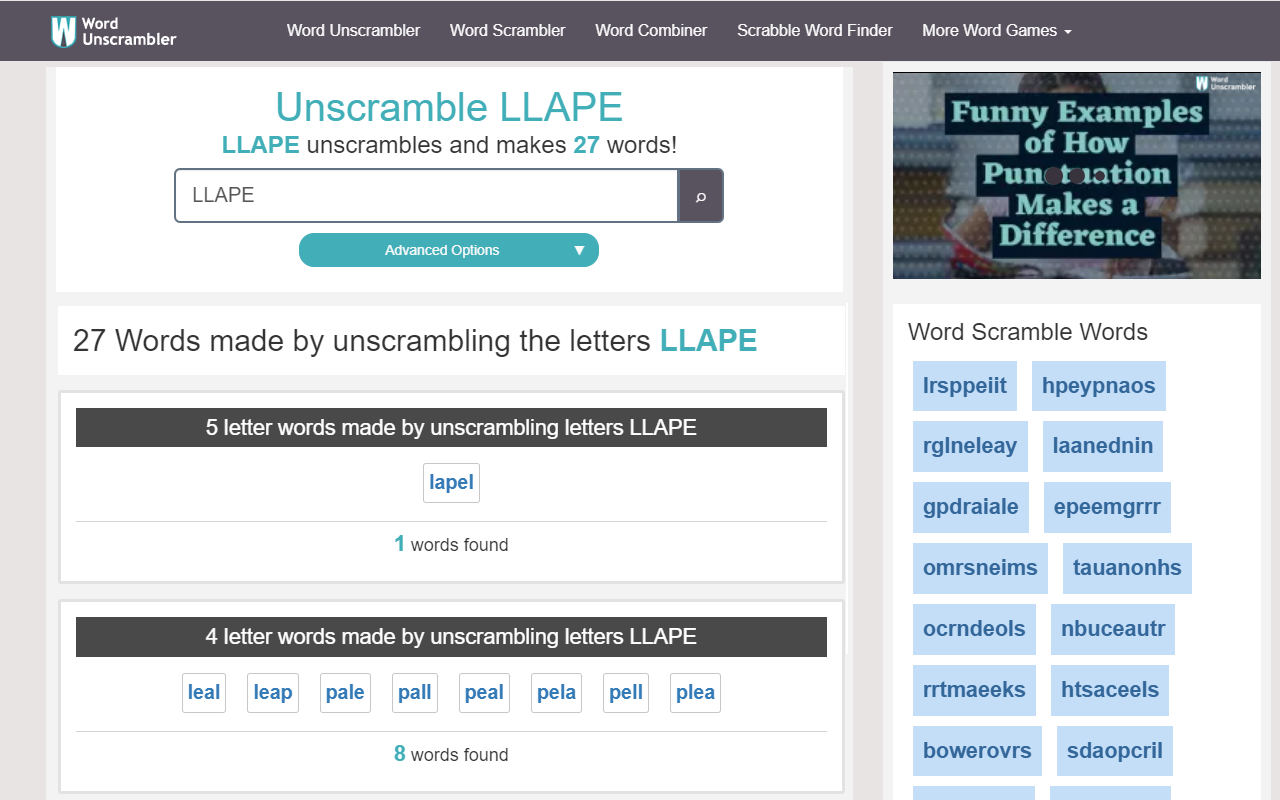
Task: Select the word leap
Action: point(272,692)
